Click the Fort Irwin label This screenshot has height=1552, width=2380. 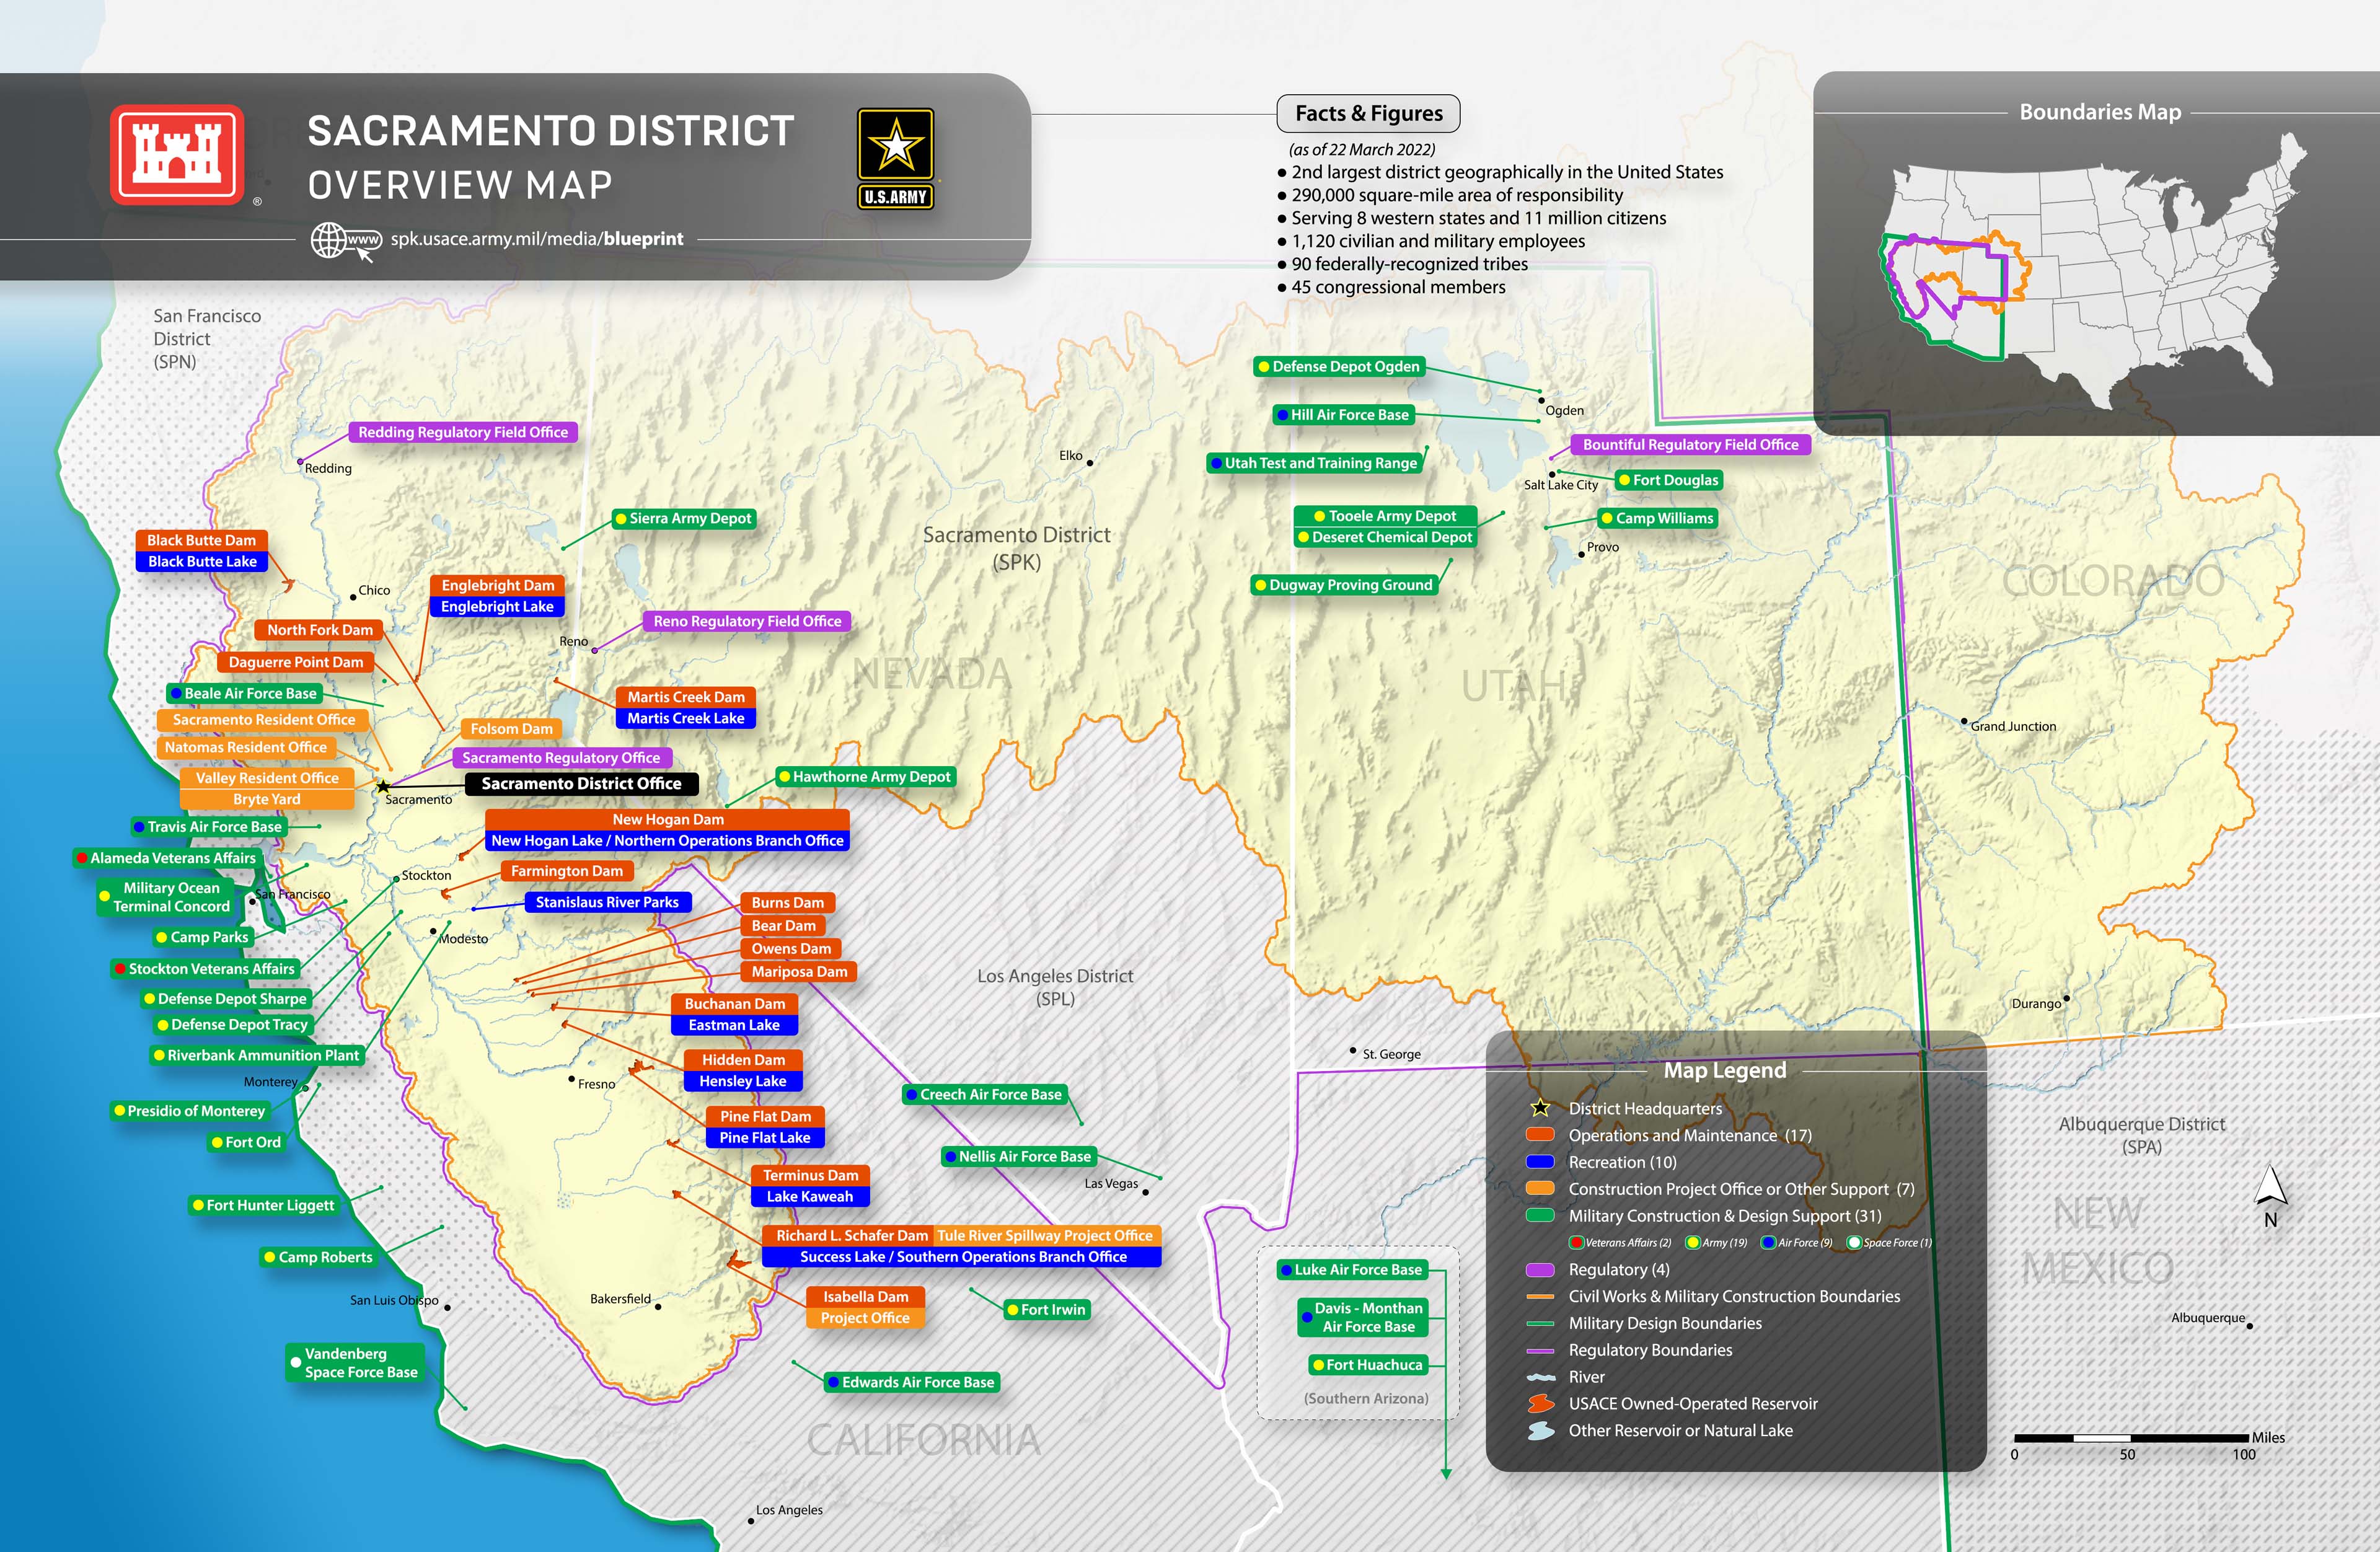point(1046,1310)
